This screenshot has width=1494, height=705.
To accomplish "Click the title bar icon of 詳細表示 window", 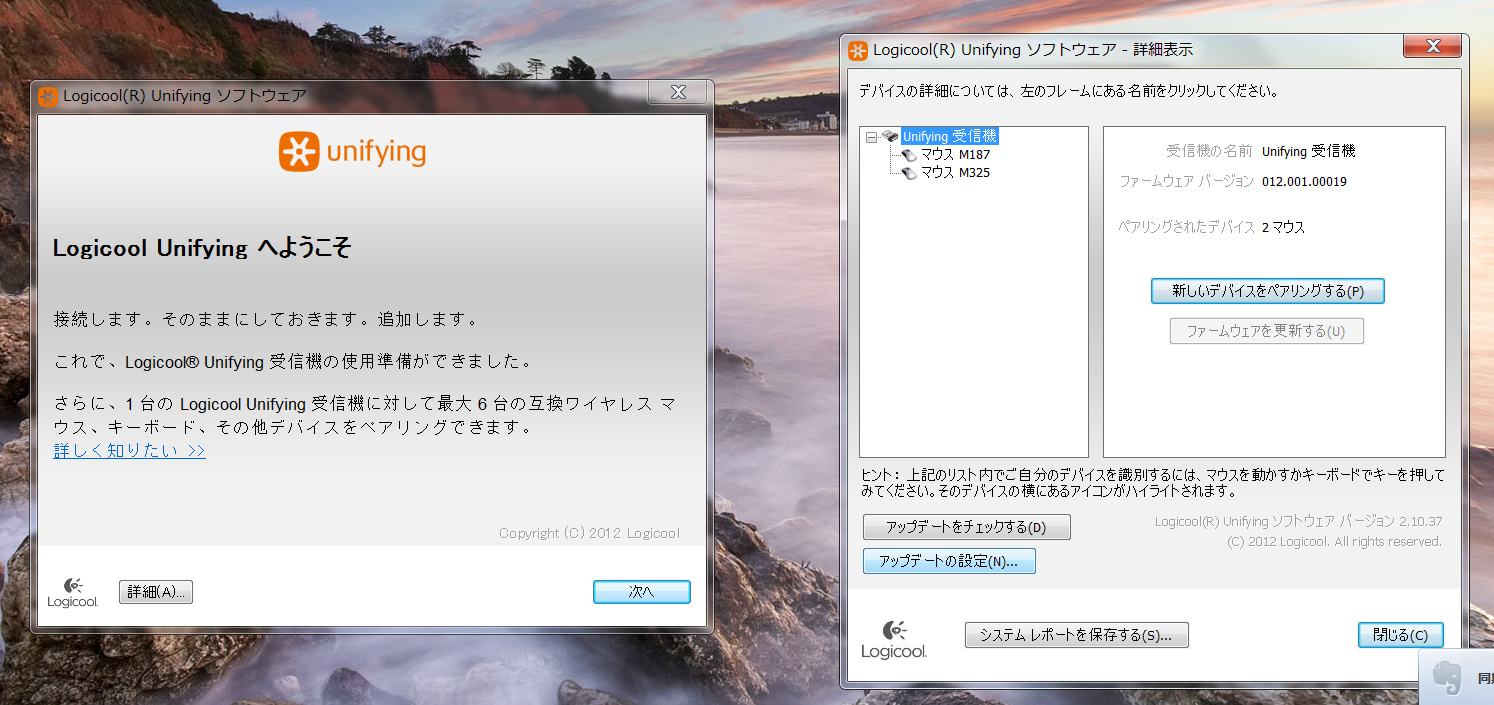I will coord(858,50).
